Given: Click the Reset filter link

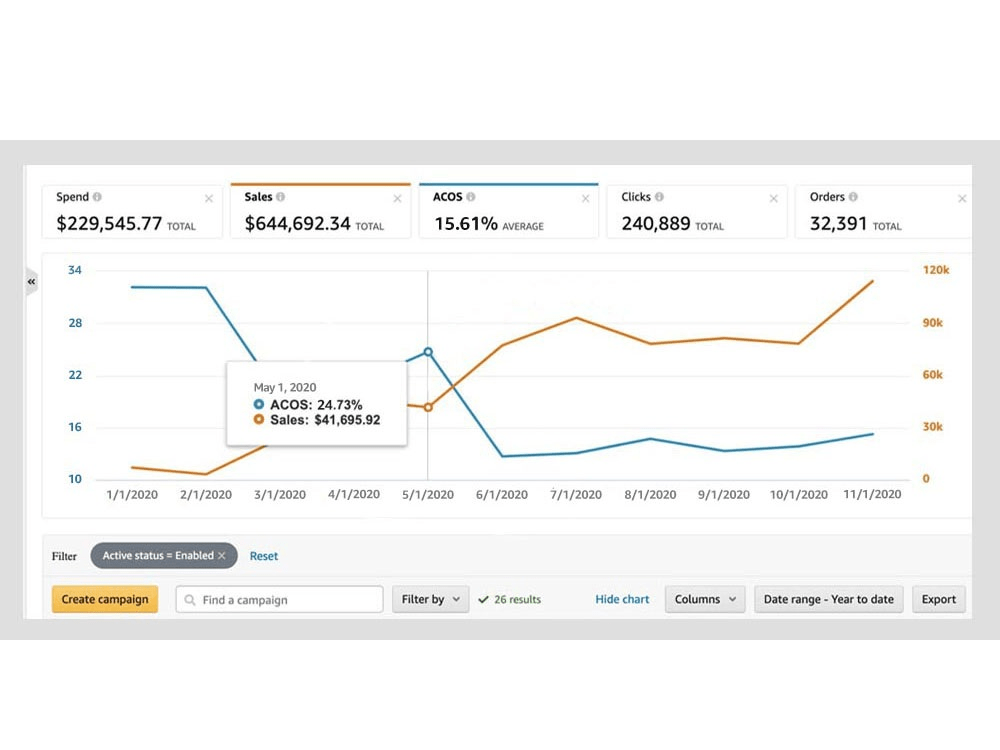Looking at the screenshot, I should [264, 556].
